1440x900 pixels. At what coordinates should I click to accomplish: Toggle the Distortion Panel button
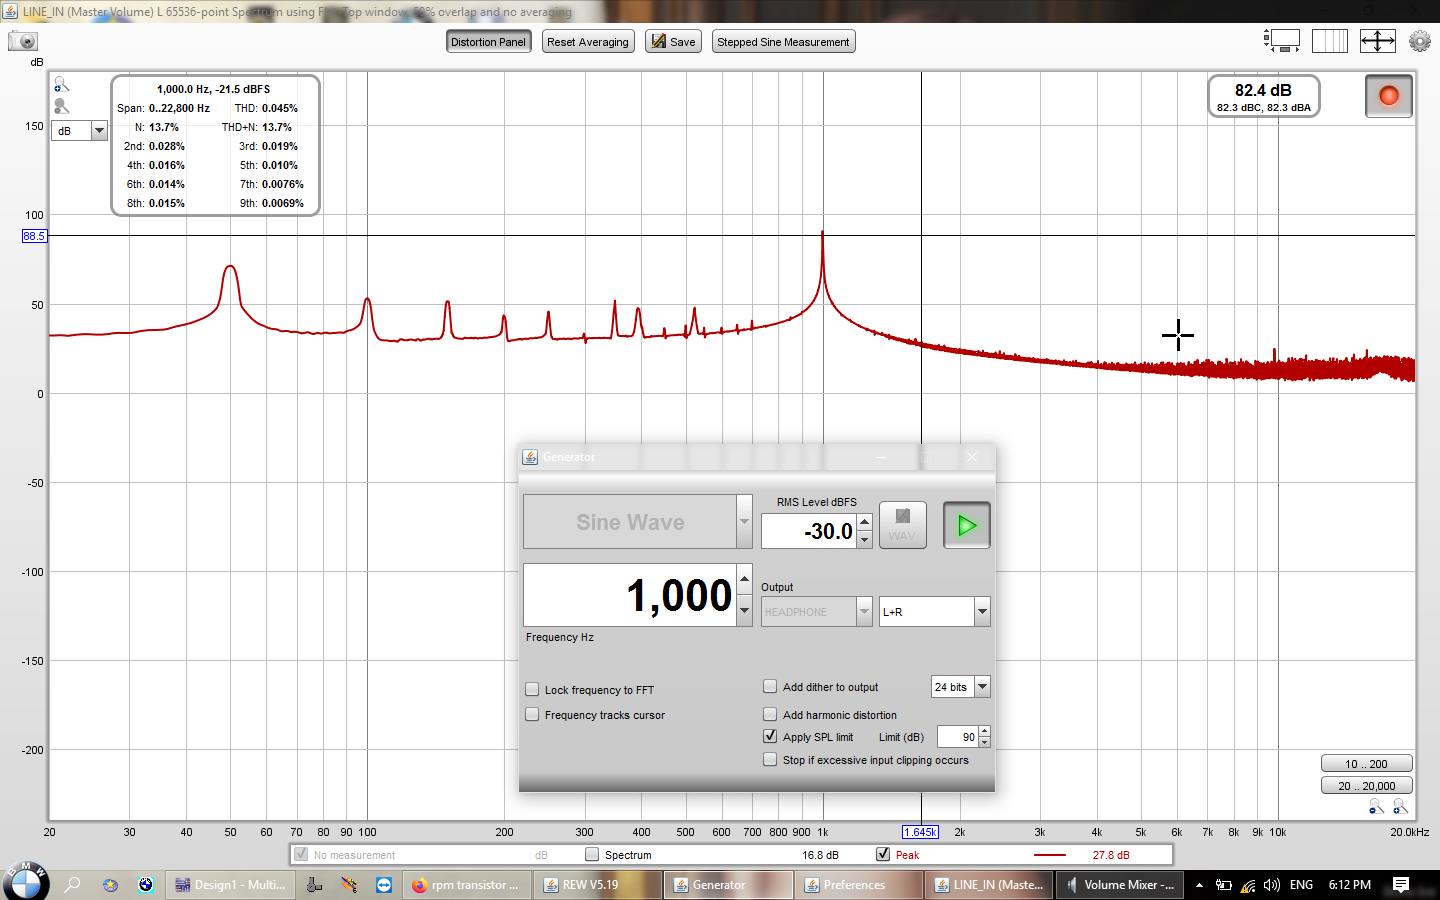(488, 41)
